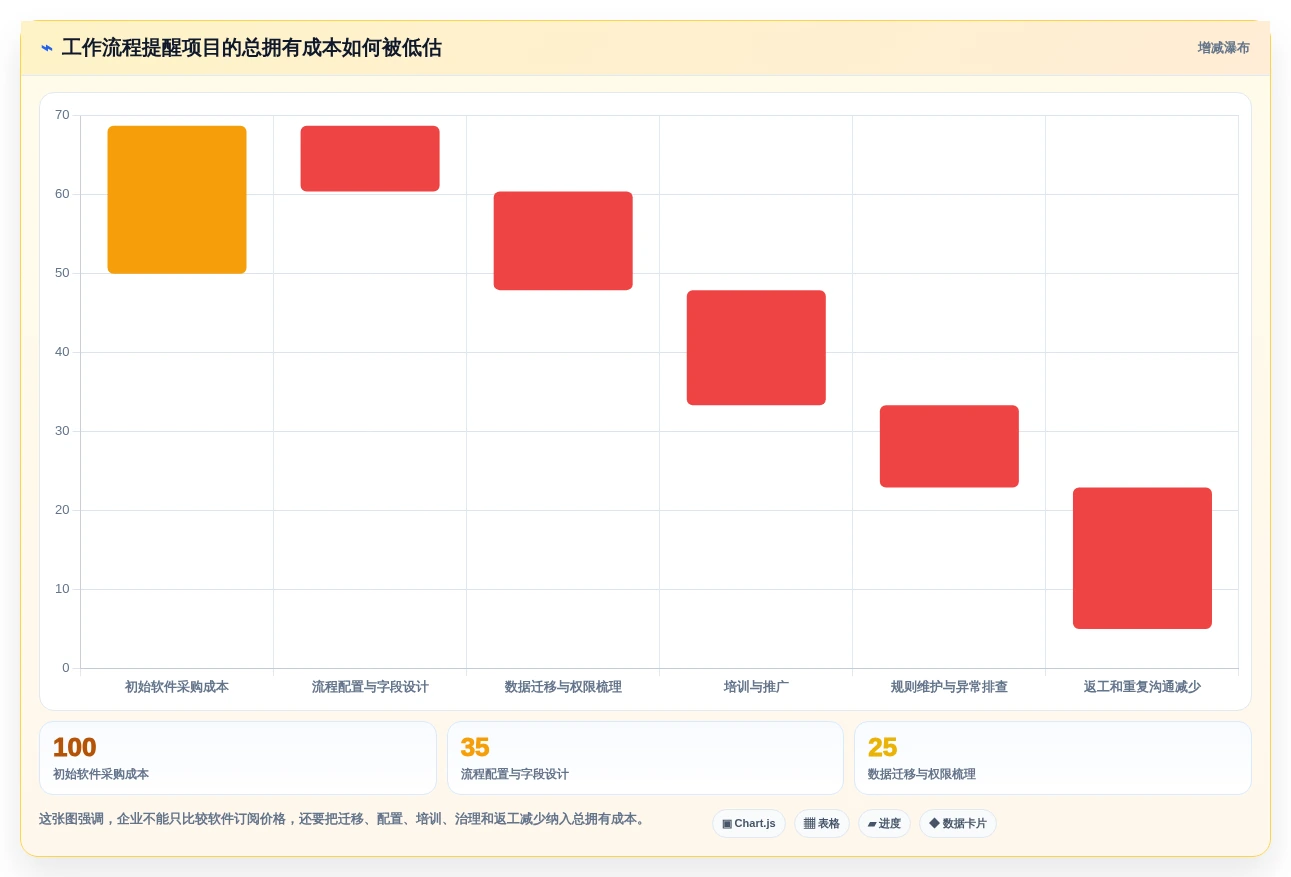Click the red 返工和重复沟通减少 bar
The height and width of the screenshot is (877, 1291).
1142,558
